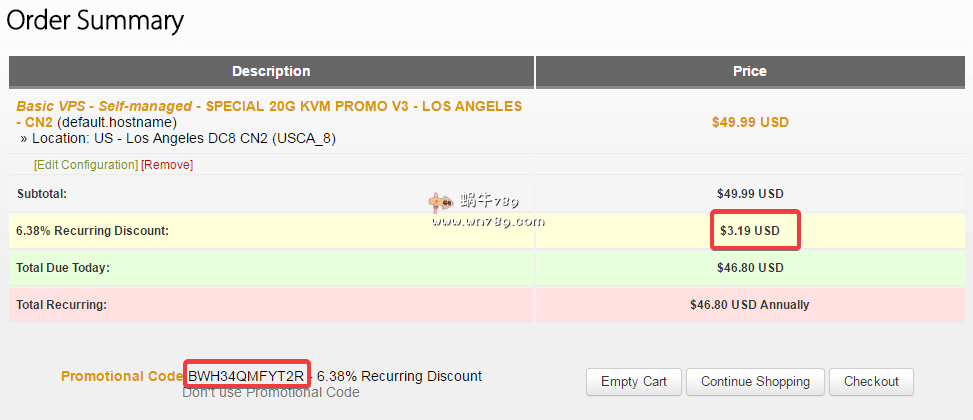The width and height of the screenshot is (973, 420).
Task: Click the 6.38% Recurring Discount row label
Action: click(x=93, y=231)
